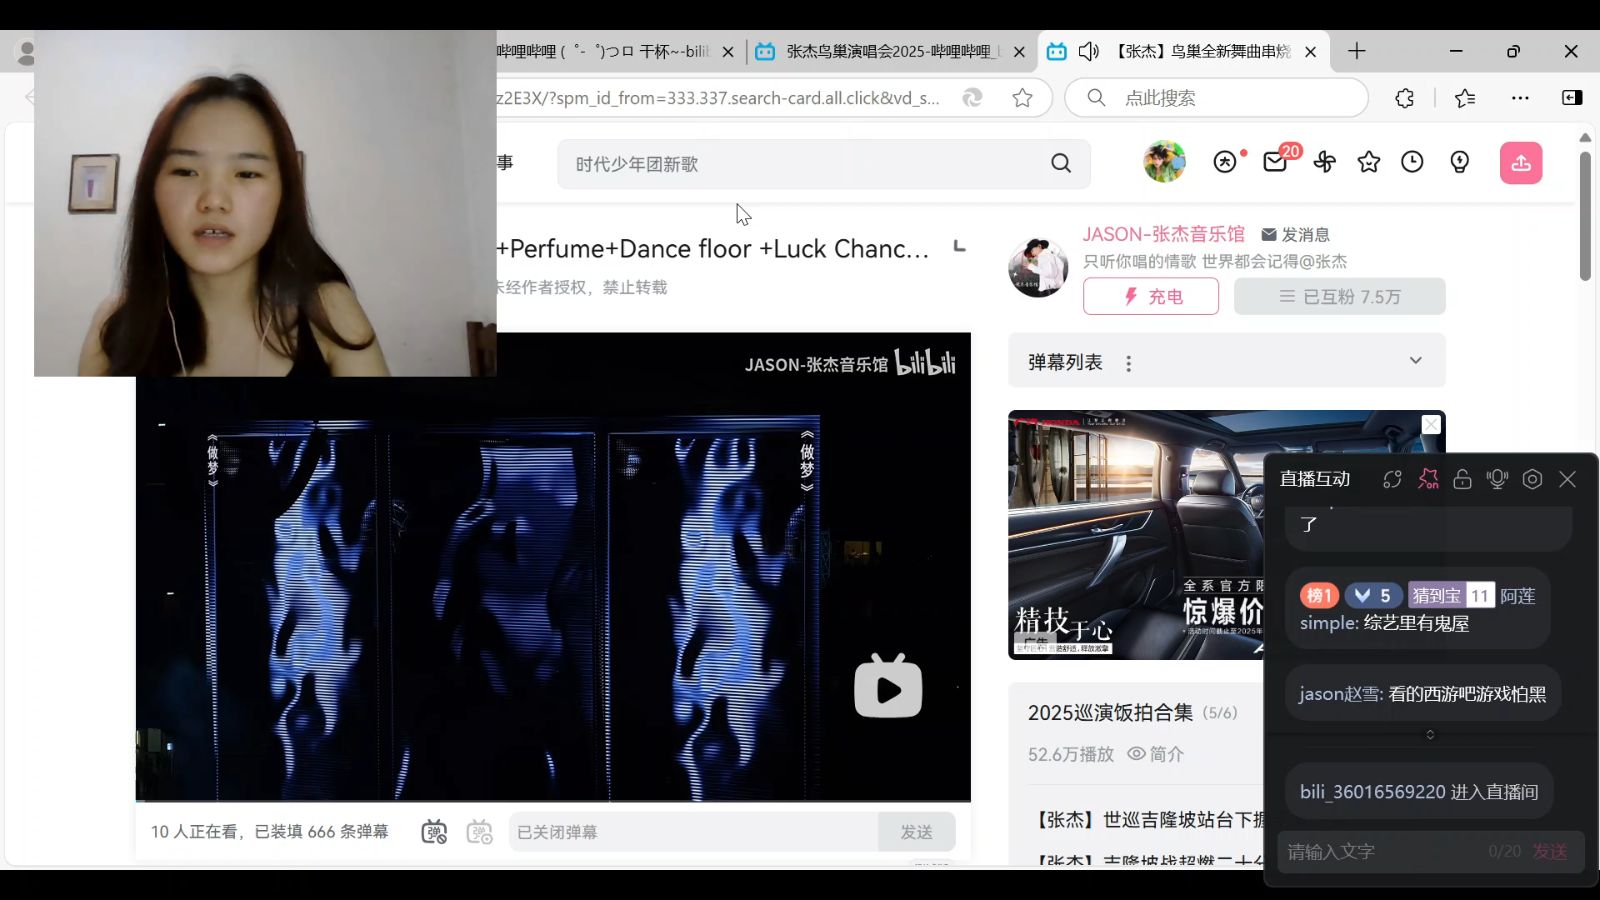This screenshot has width=1600, height=900.
Task: Click the uploader's avatar thumbnail
Action: point(1038,267)
